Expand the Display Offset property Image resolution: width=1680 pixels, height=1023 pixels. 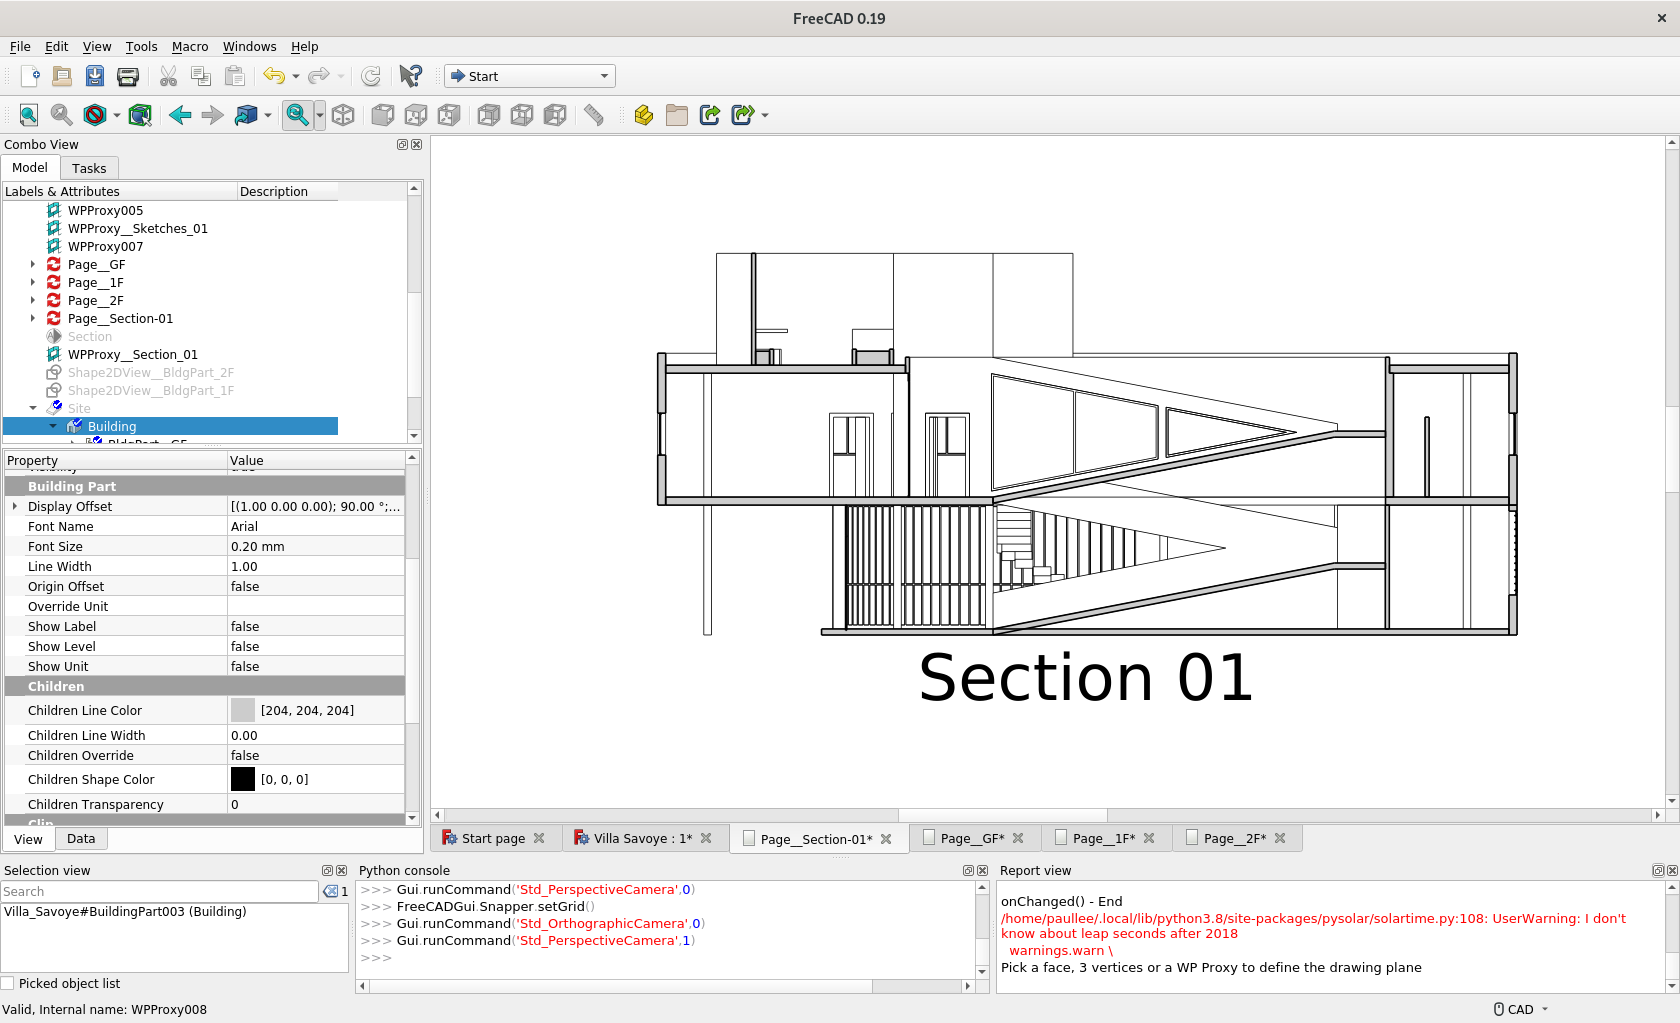(x=15, y=507)
